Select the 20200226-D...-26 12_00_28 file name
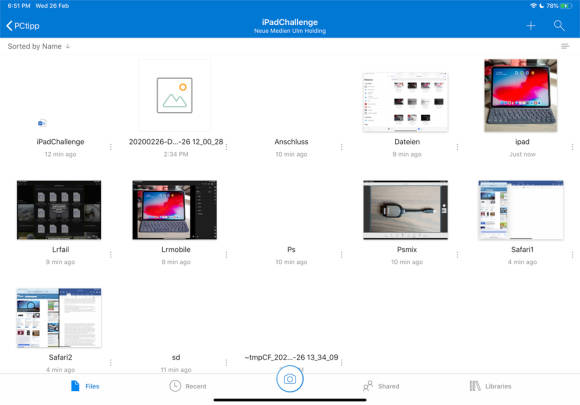This screenshot has width=580, height=405. [x=176, y=142]
